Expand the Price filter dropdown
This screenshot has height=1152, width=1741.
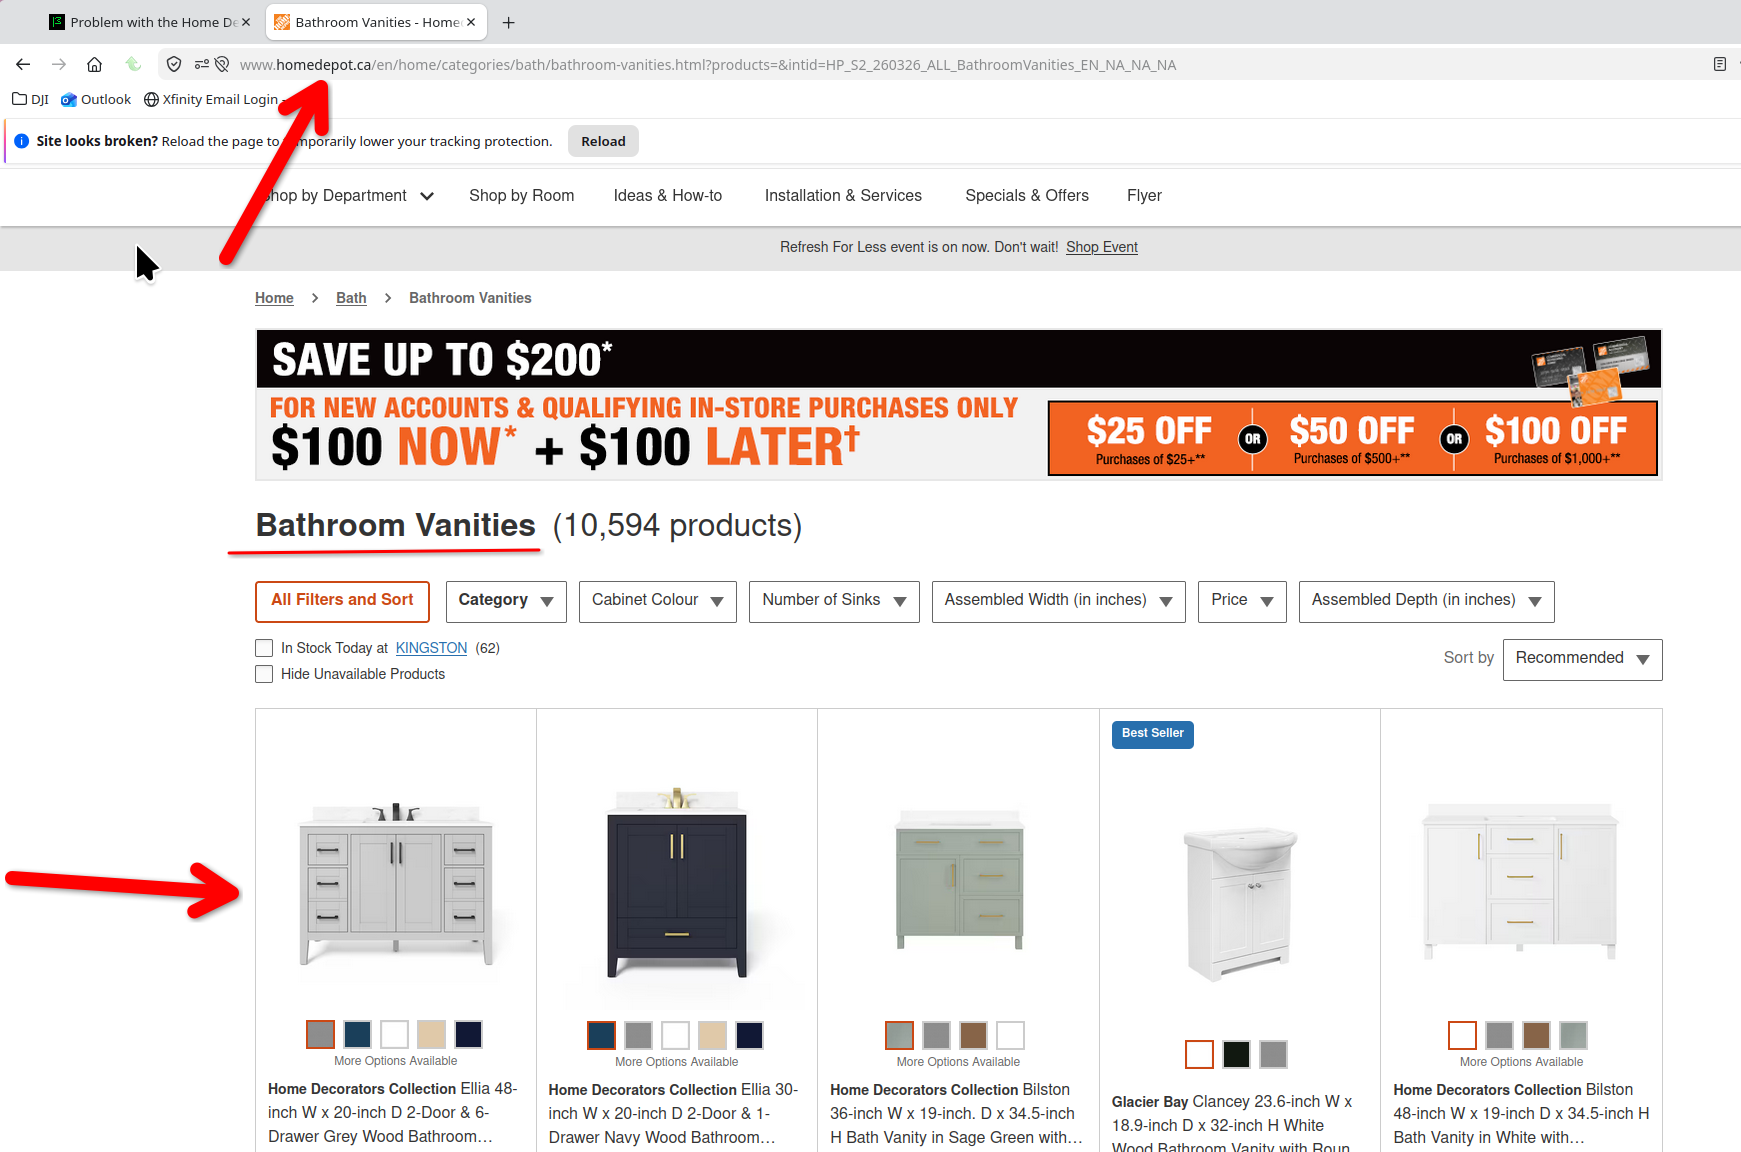pyautogui.click(x=1242, y=601)
